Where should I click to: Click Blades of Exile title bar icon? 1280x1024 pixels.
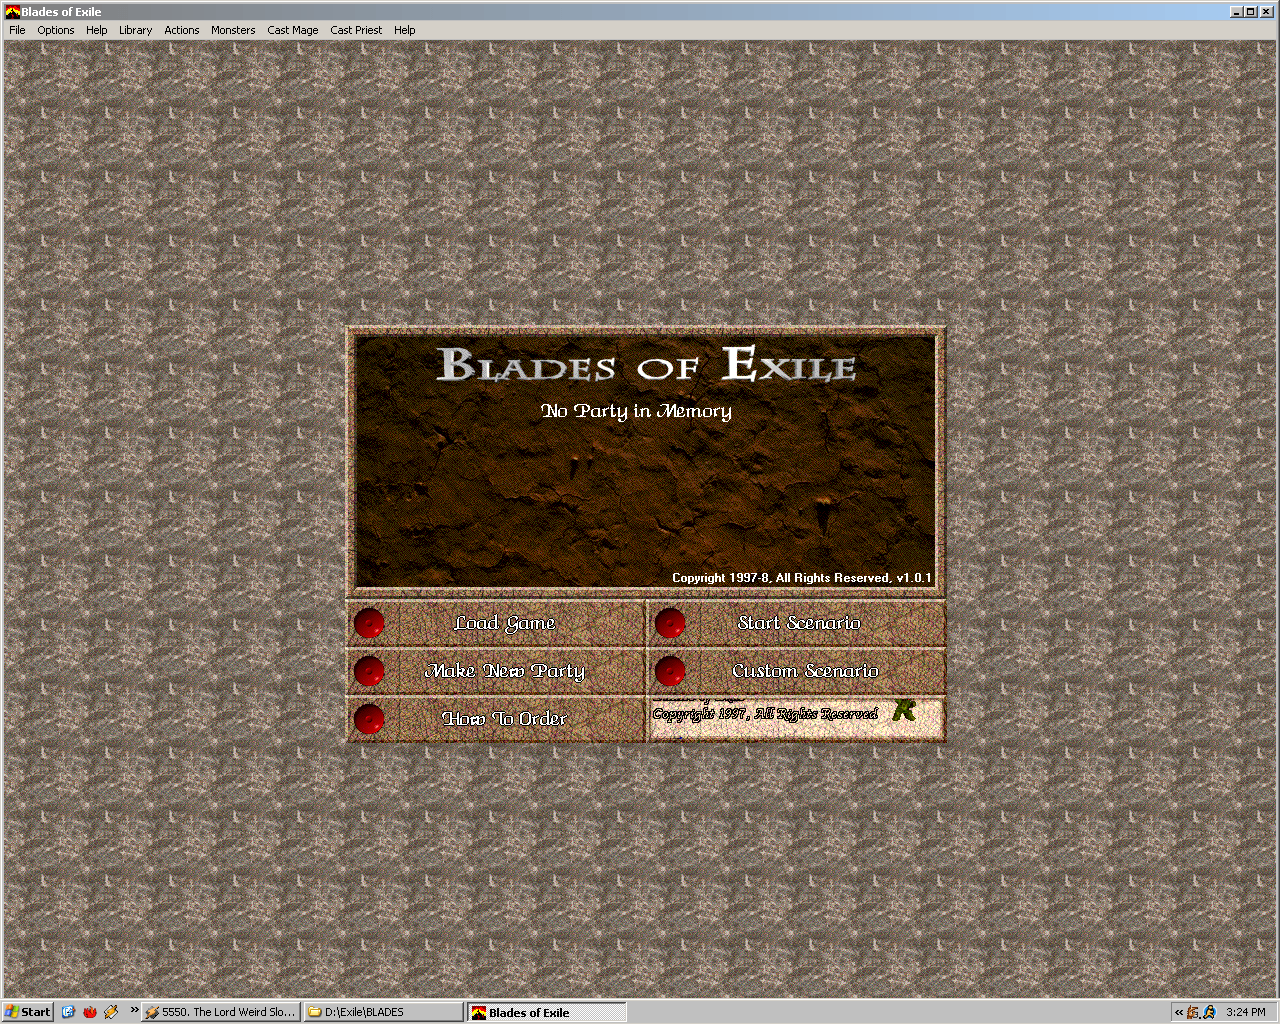(13, 12)
